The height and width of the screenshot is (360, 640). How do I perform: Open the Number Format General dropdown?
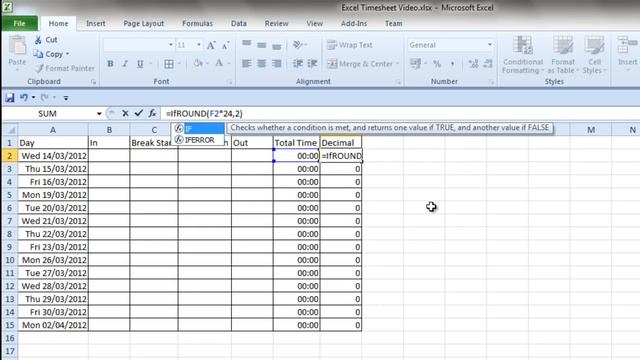coord(490,45)
